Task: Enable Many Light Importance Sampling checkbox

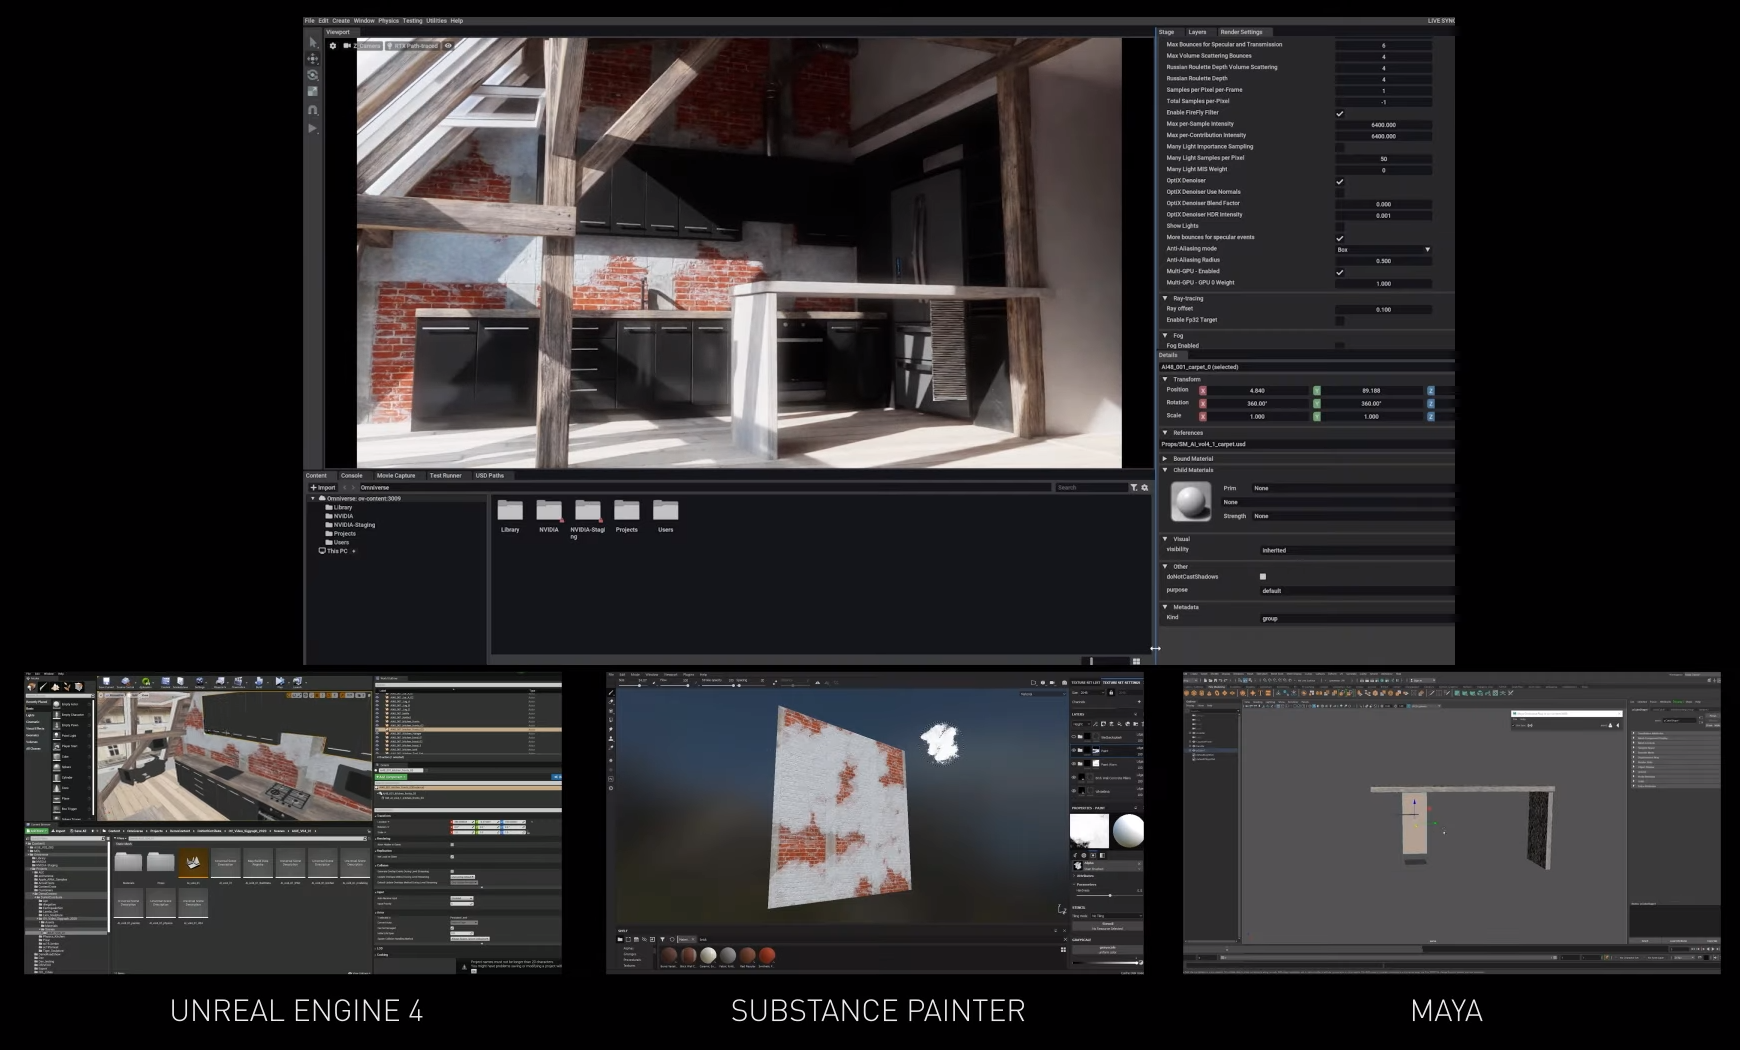Action: click(1340, 147)
